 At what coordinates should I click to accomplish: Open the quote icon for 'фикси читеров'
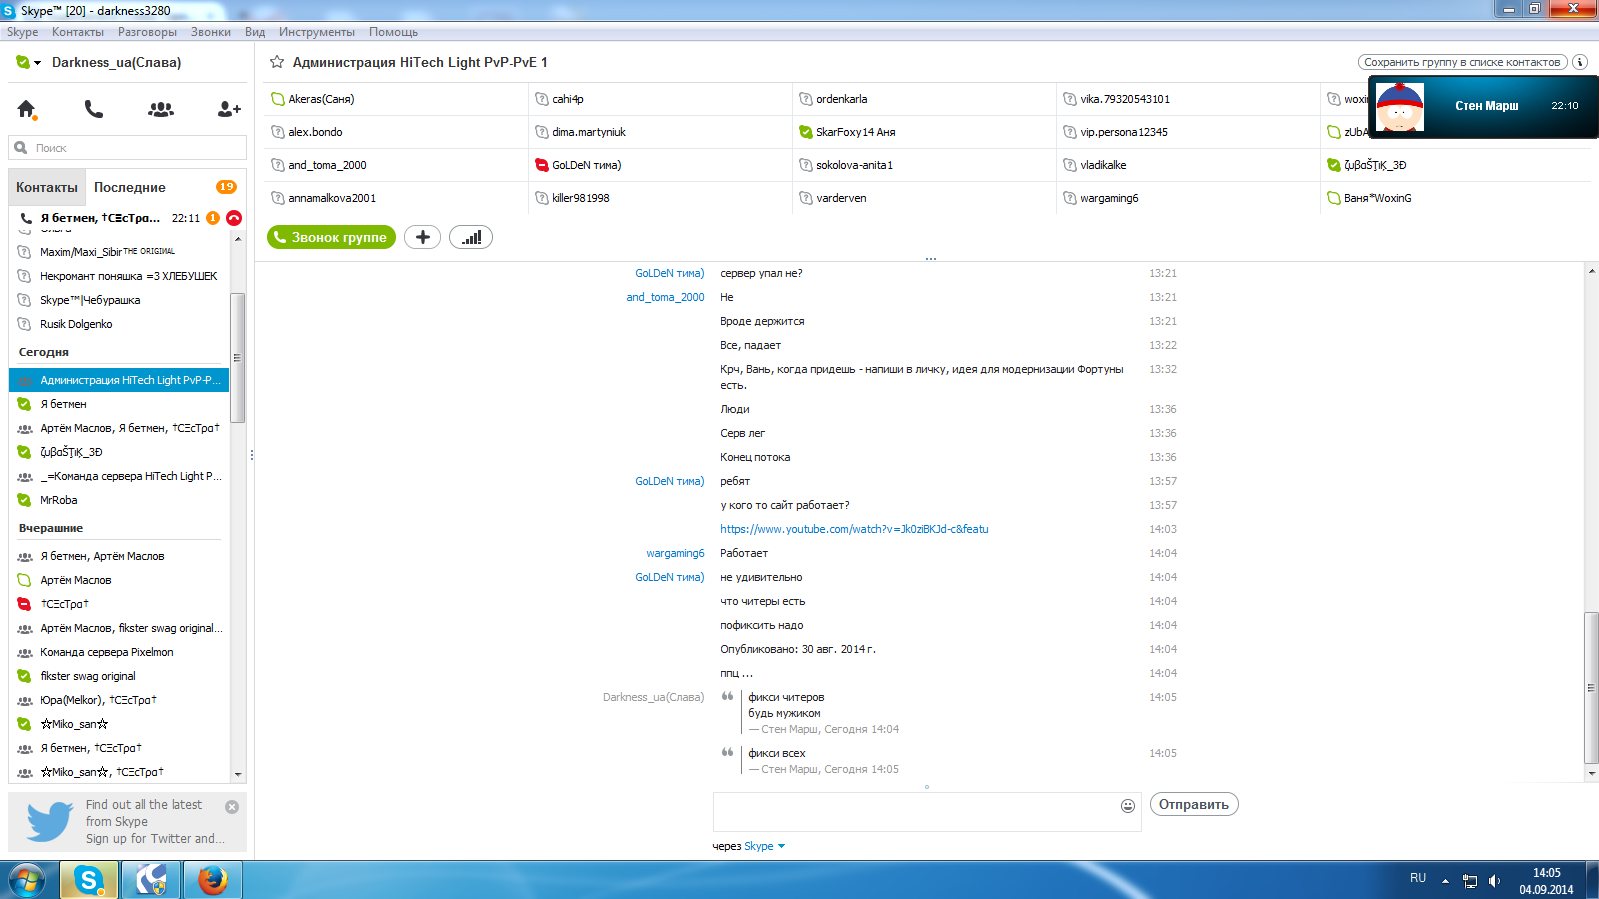727,697
